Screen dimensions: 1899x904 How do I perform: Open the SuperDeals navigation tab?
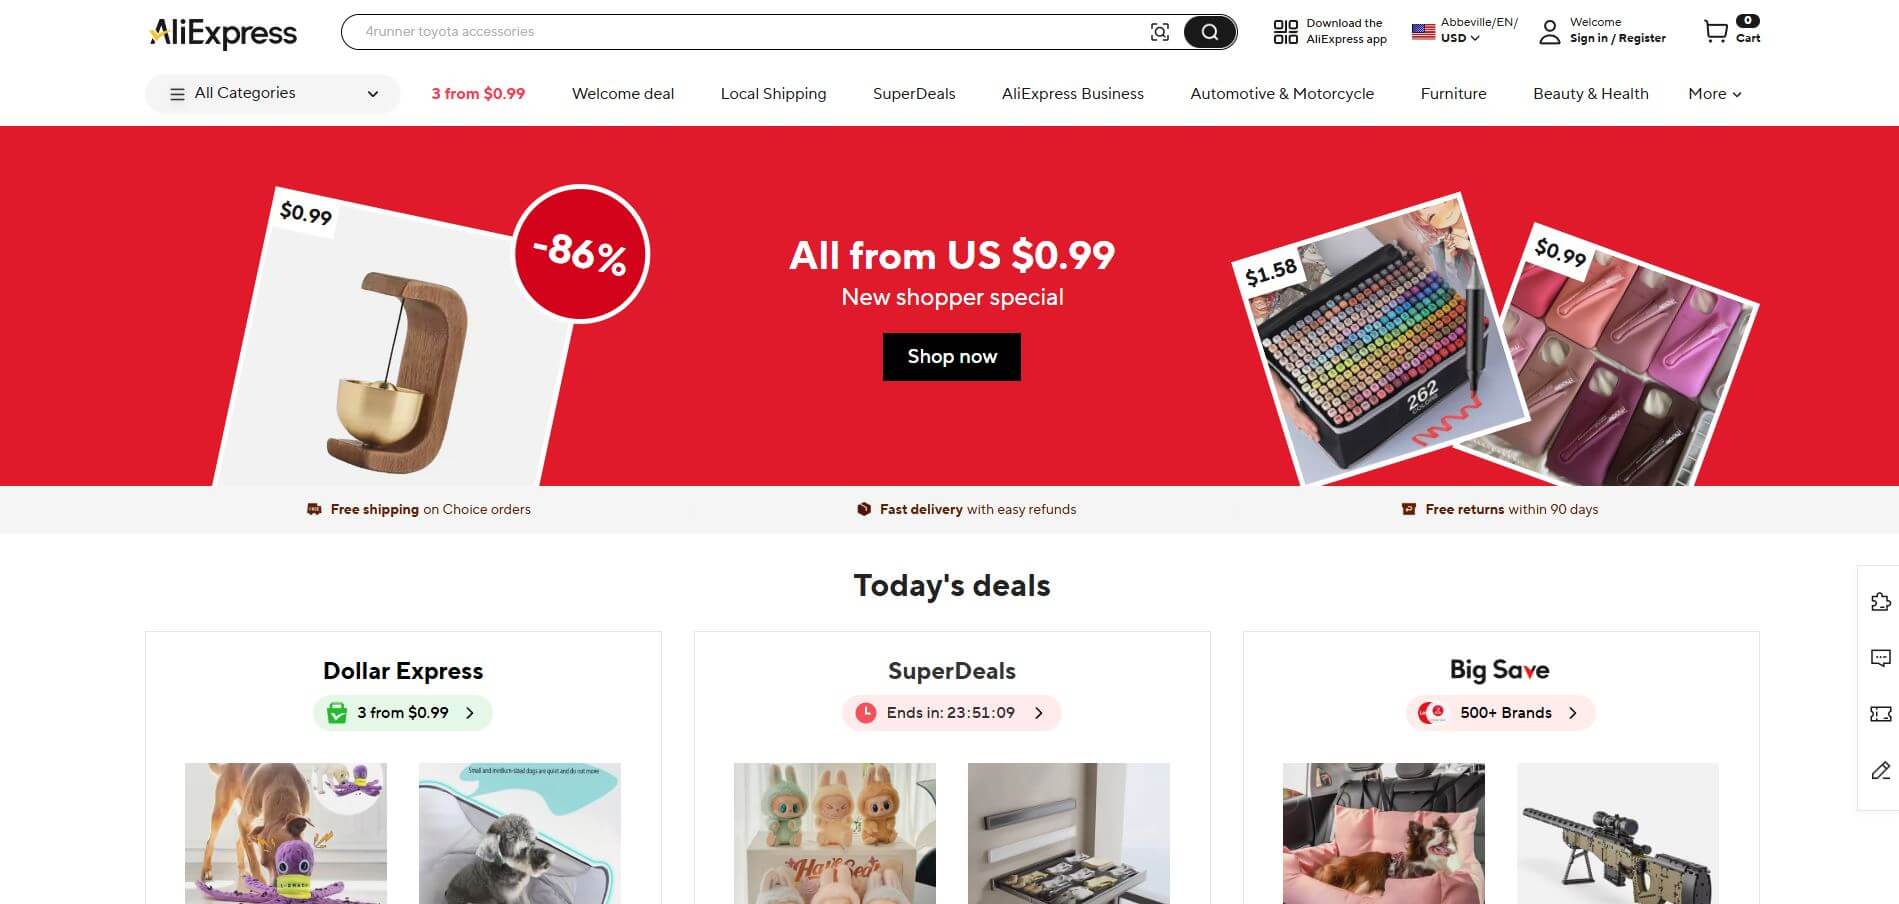pyautogui.click(x=914, y=94)
